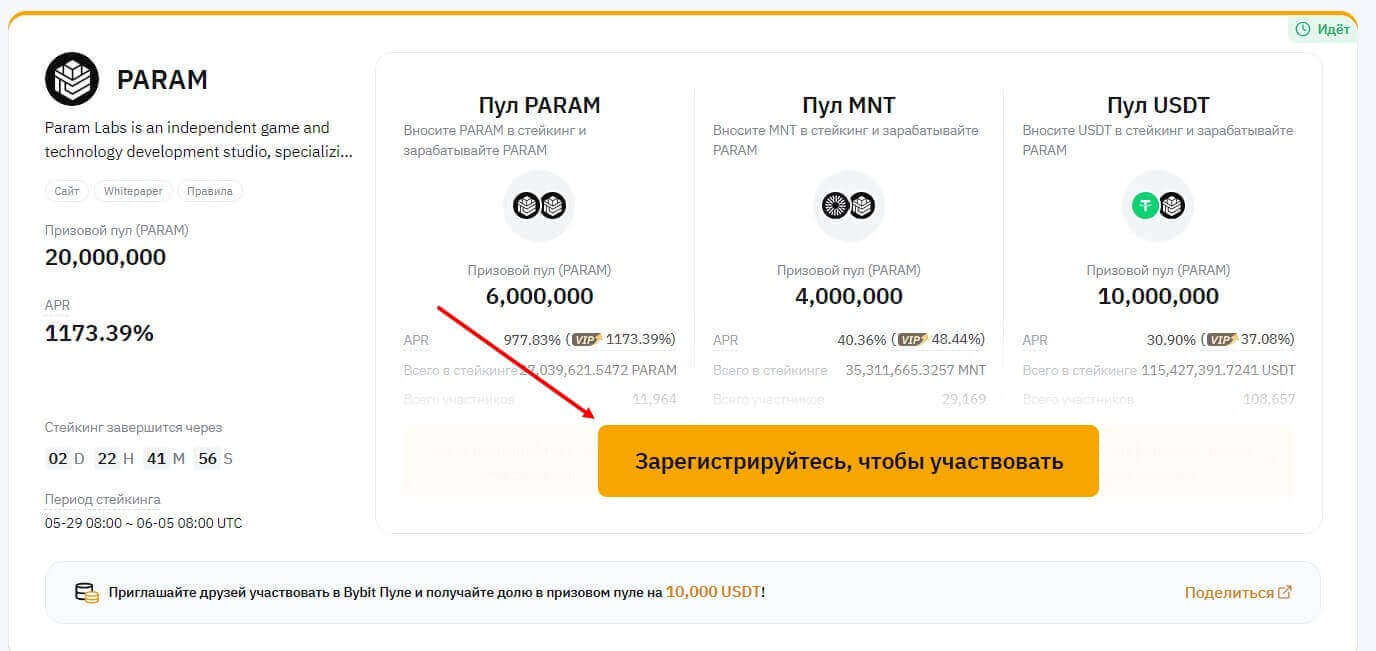
Task: Click the MNT pool token pair icon
Action: click(x=848, y=206)
